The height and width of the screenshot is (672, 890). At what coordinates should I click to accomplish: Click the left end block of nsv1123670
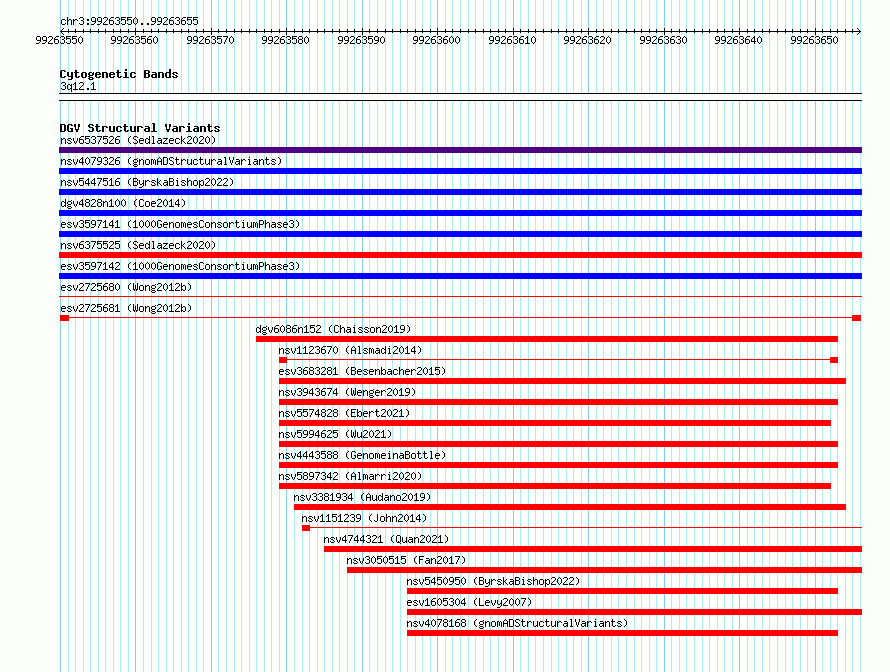(283, 360)
